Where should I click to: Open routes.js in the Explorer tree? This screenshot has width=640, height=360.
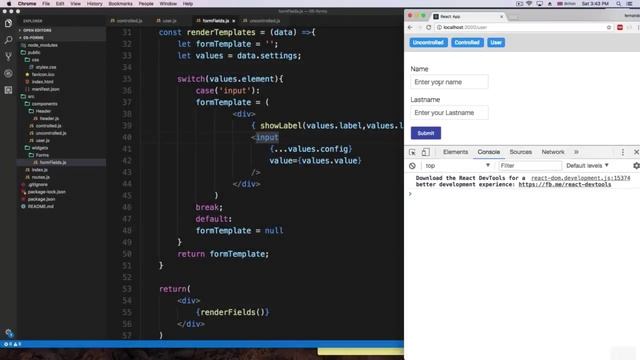point(40,177)
